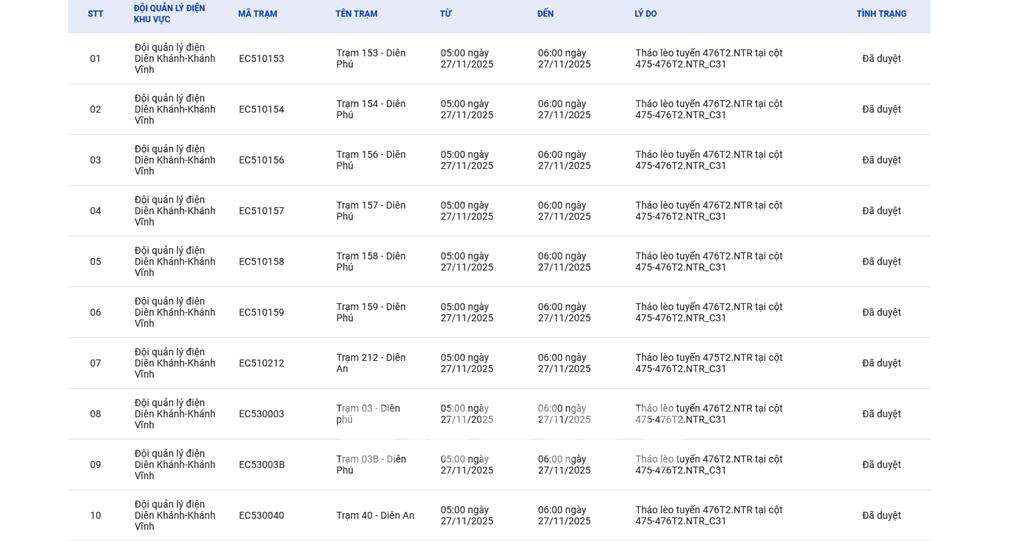This screenshot has width=1024, height=541.
Task: Click station code EC530003
Action: (x=261, y=414)
